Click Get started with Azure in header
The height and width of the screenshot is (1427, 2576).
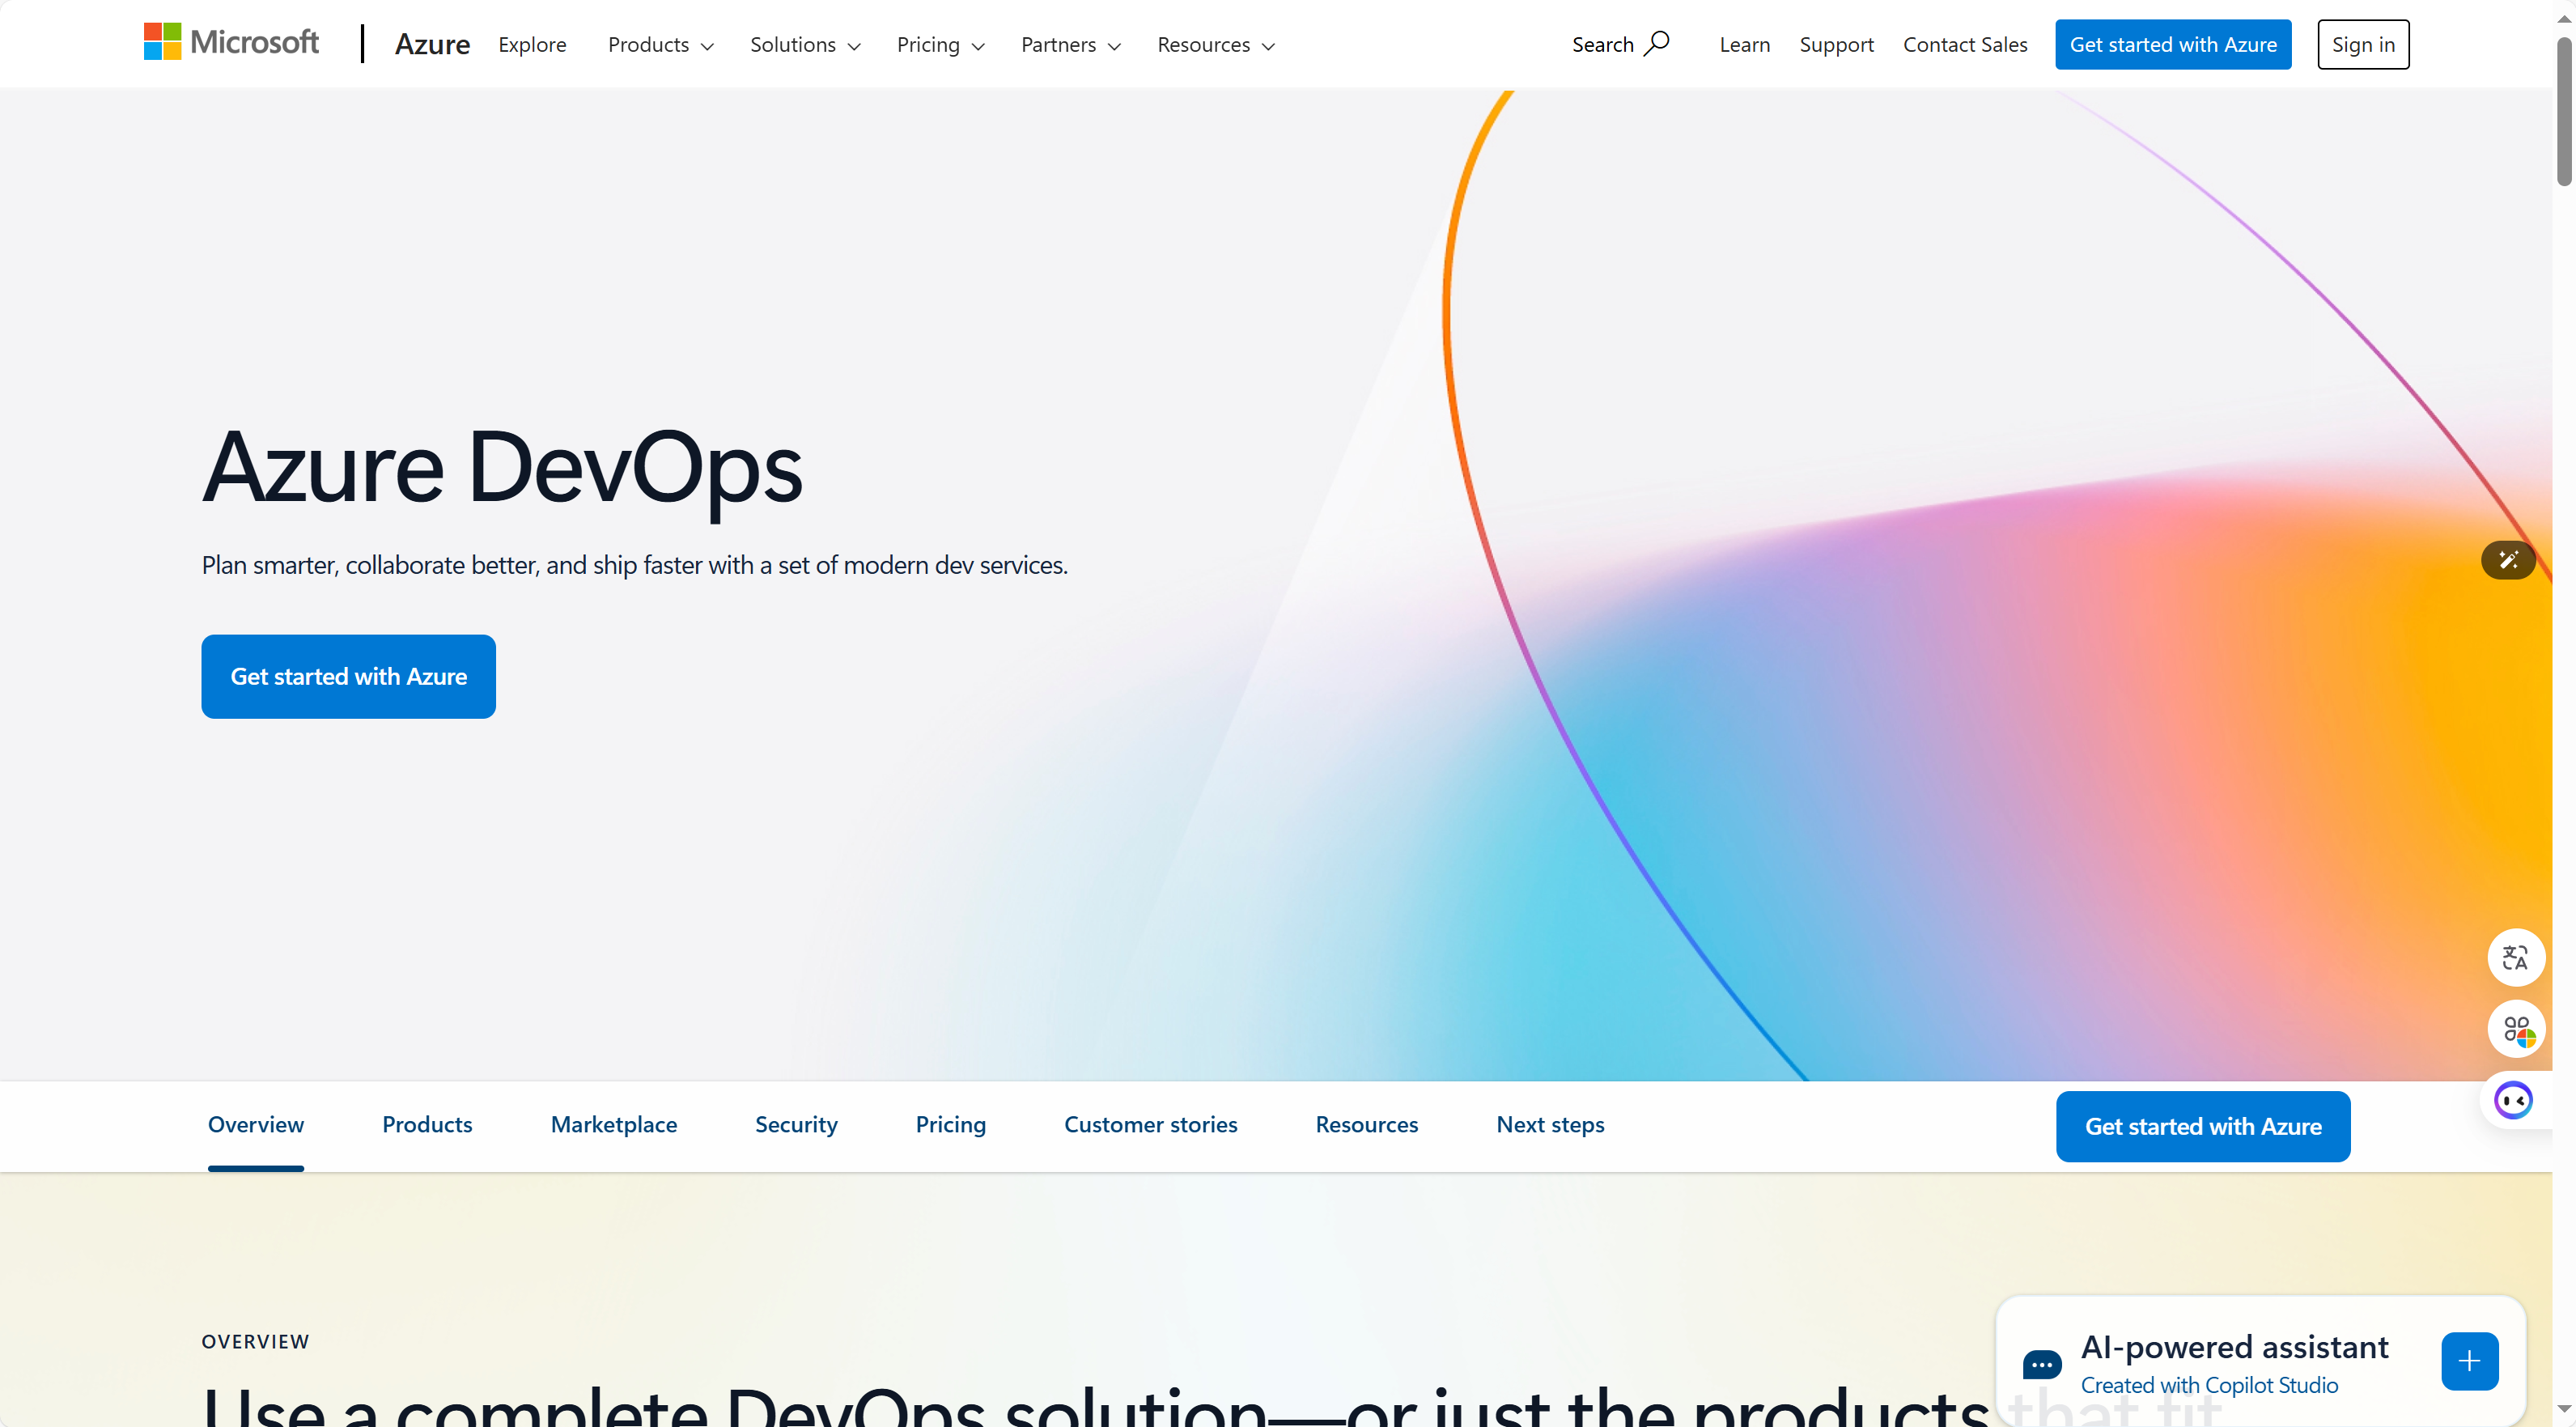(x=2173, y=44)
